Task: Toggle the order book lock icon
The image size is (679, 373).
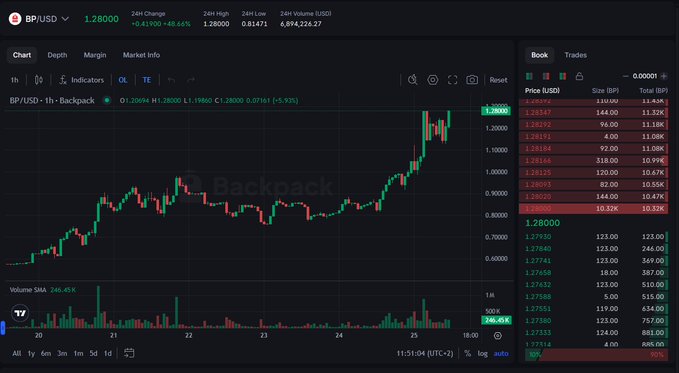Action: point(579,76)
